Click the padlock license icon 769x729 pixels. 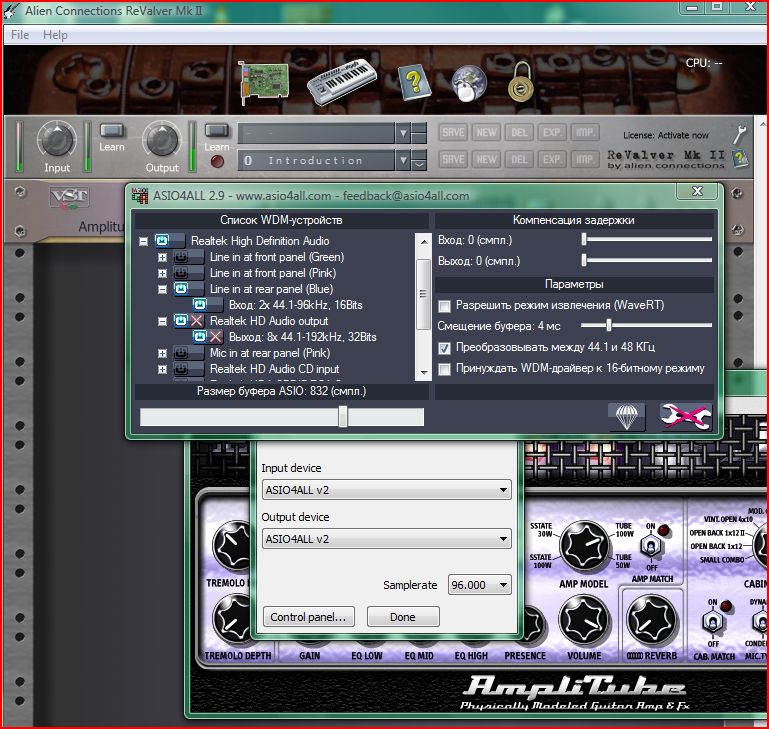pyautogui.click(x=520, y=81)
